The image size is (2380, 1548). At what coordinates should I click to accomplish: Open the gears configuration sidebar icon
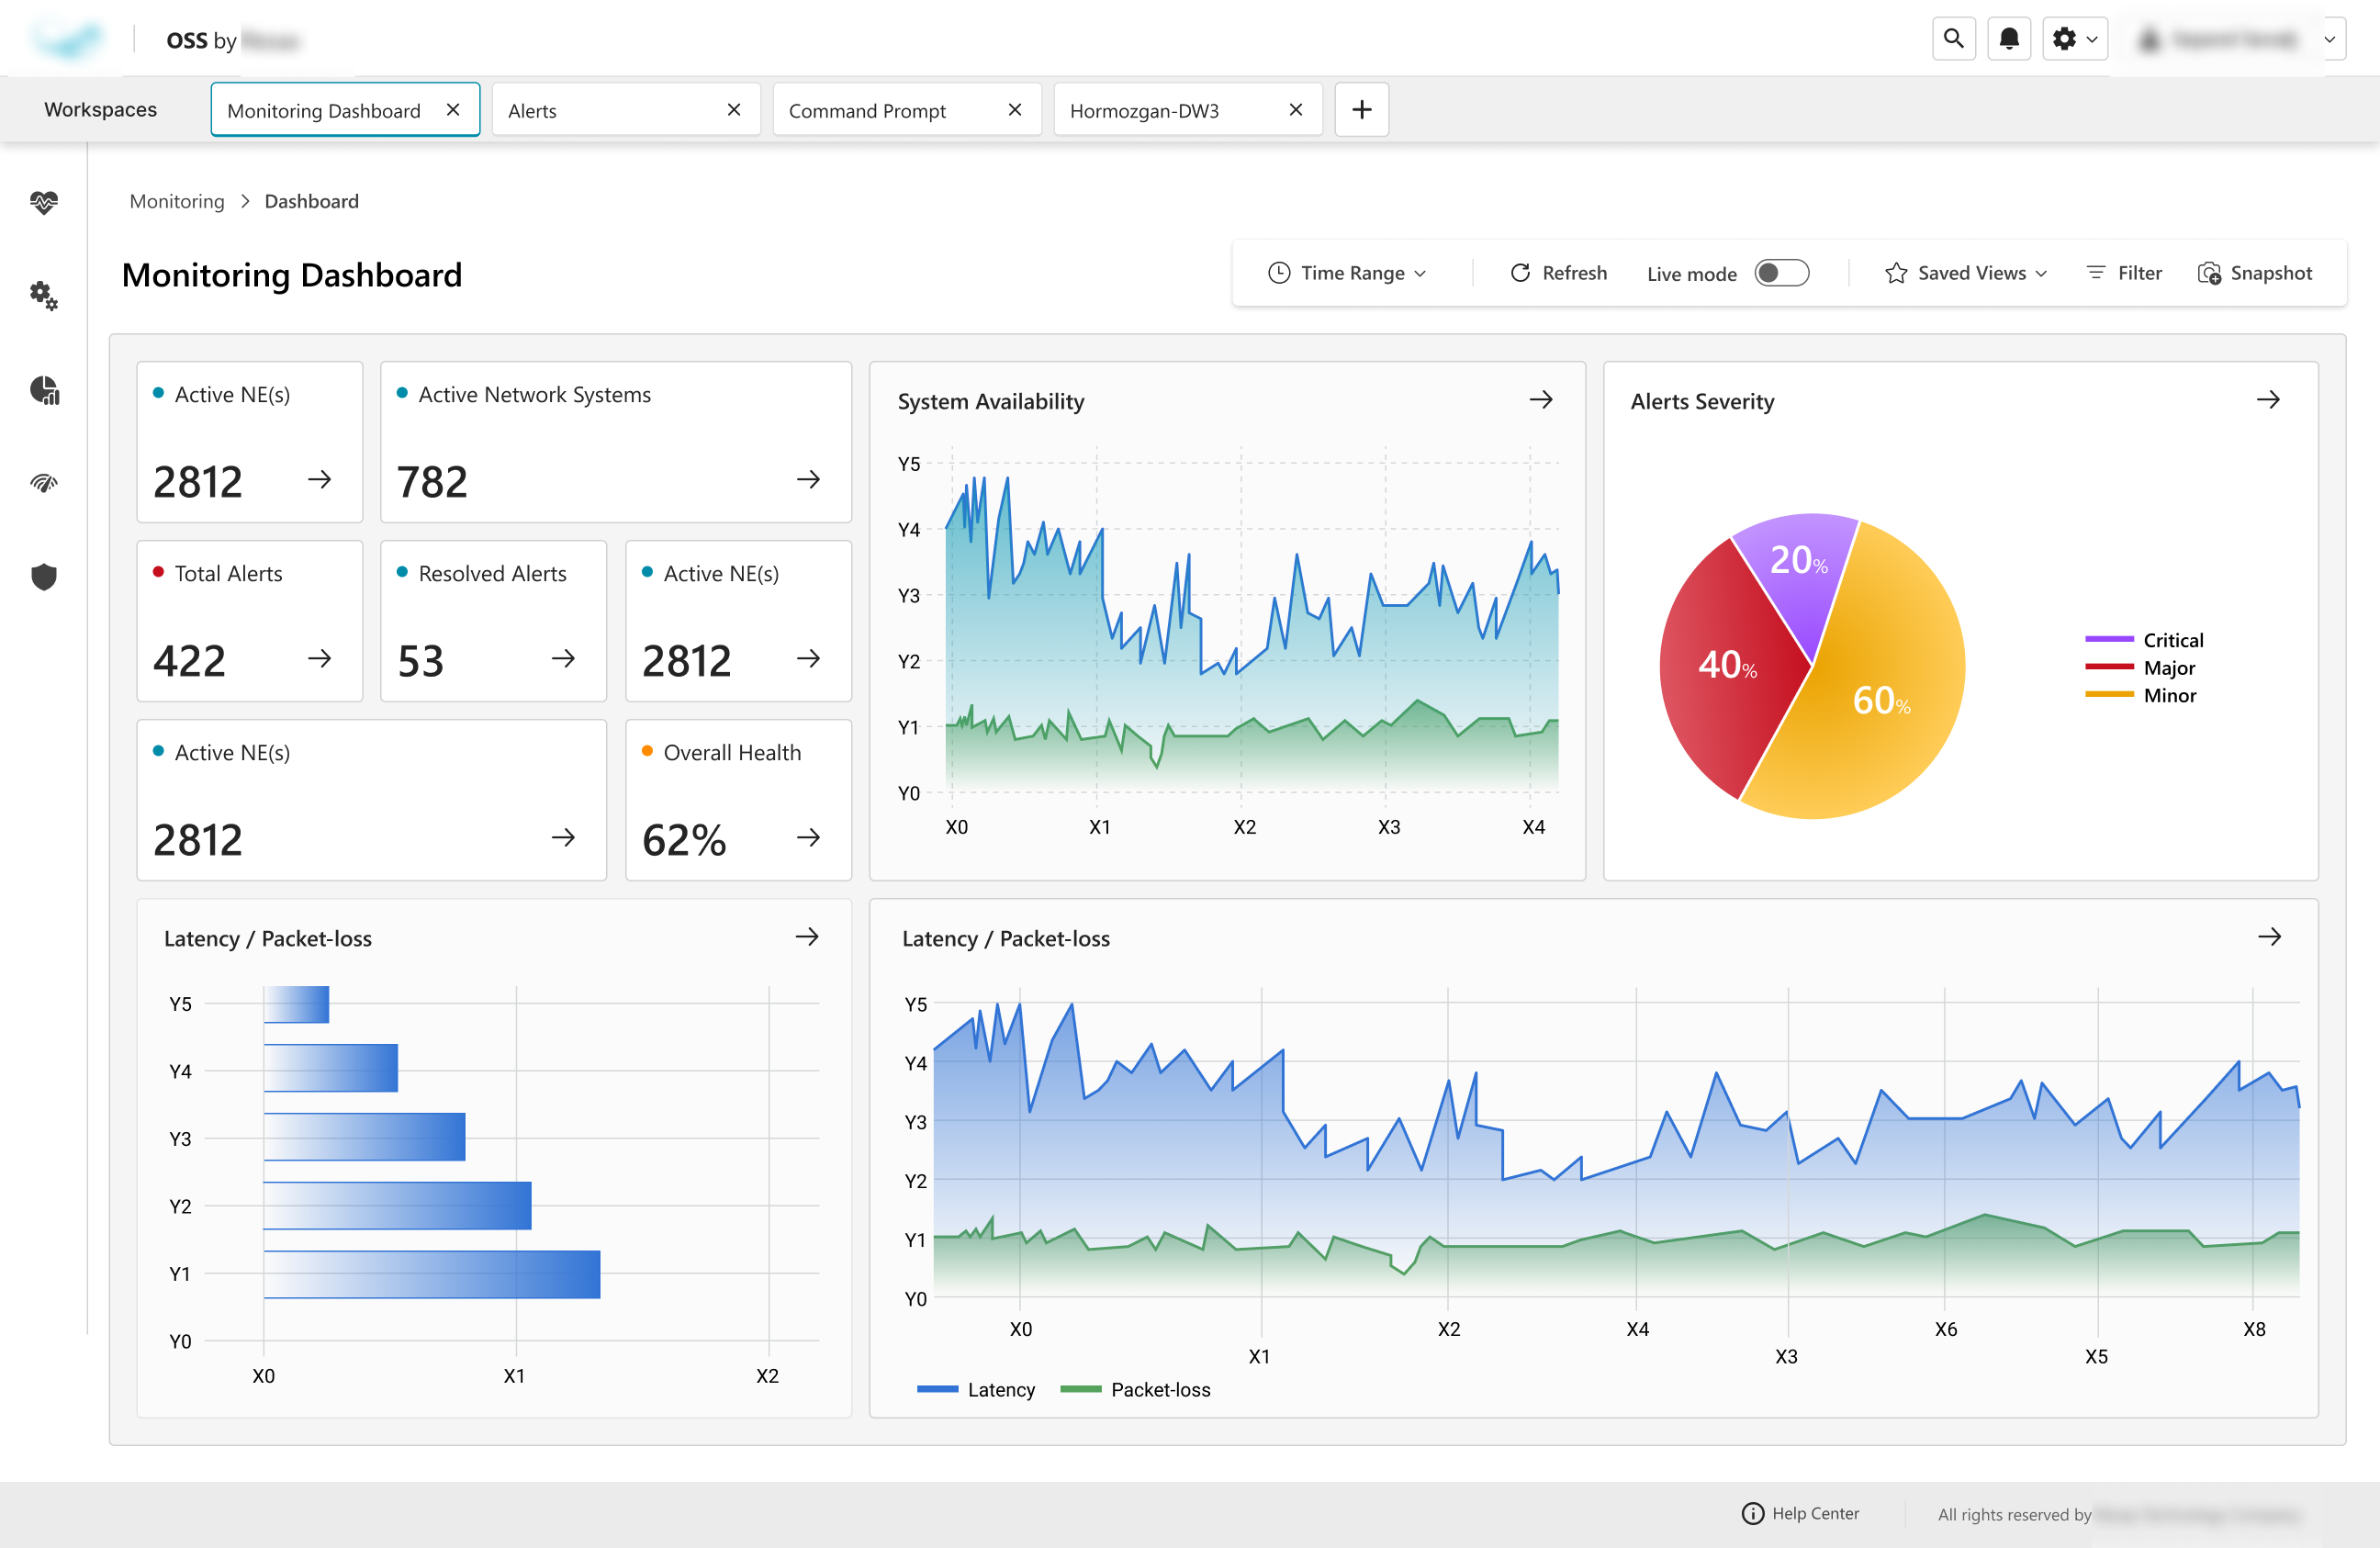click(x=44, y=295)
